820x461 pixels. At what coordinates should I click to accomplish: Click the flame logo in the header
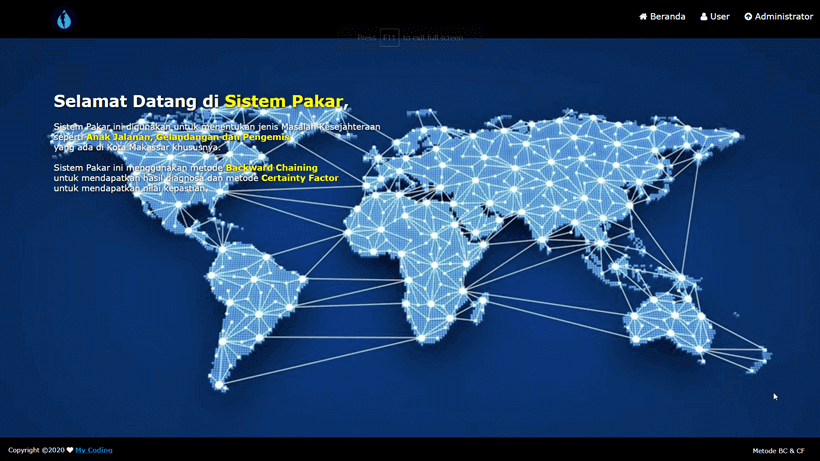click(64, 19)
